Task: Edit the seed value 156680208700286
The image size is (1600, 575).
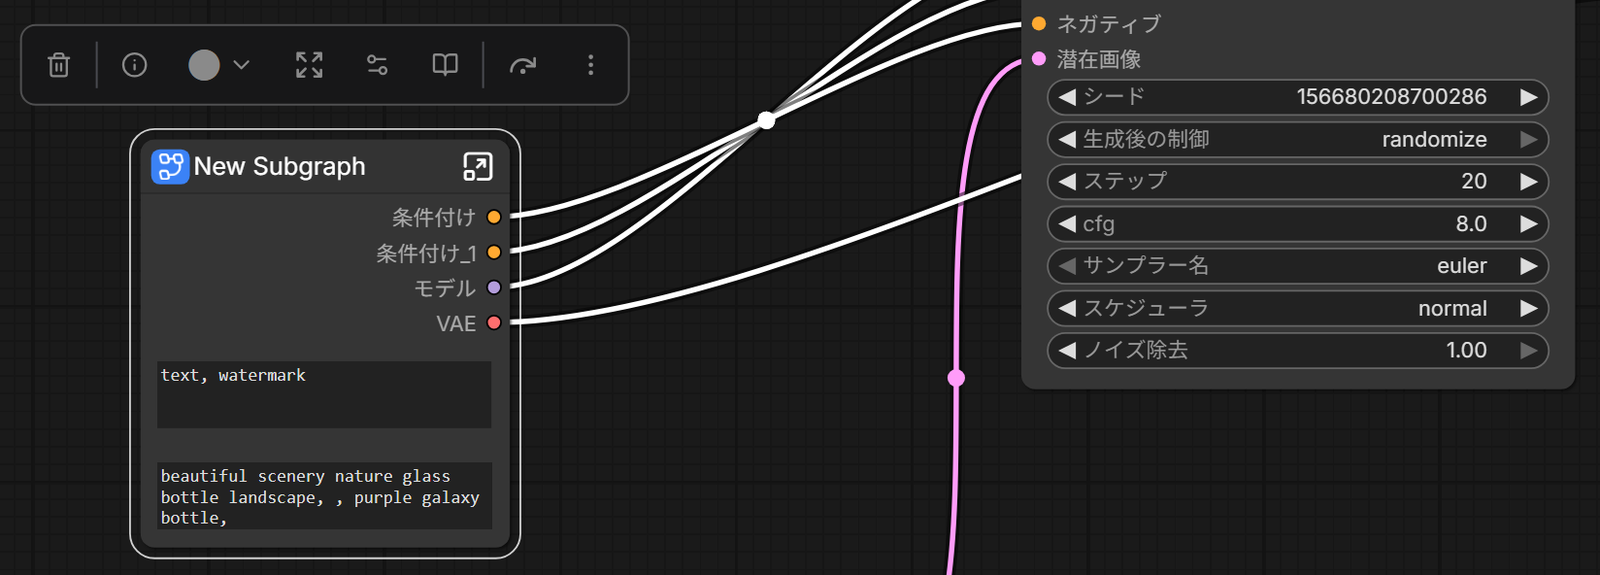Action: (1391, 97)
